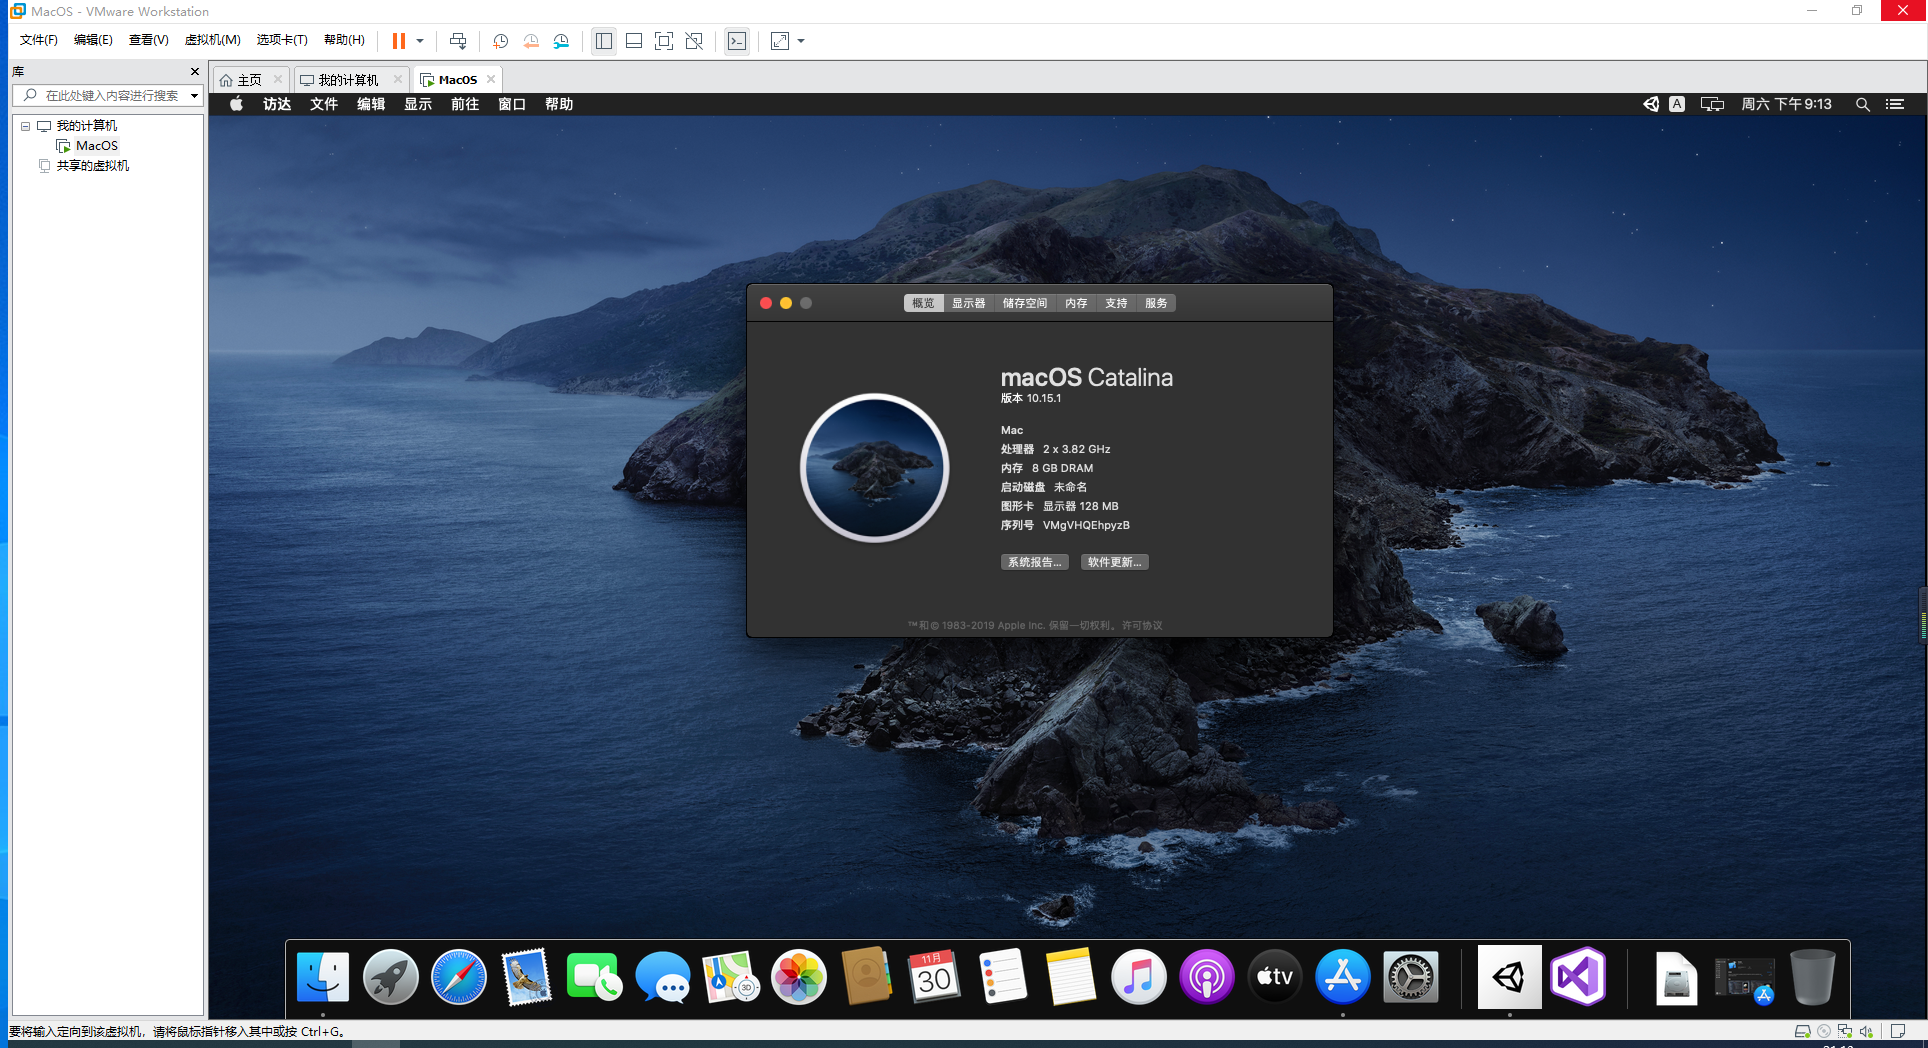Open Spotlight search in macOS menu bar

coord(1863,104)
